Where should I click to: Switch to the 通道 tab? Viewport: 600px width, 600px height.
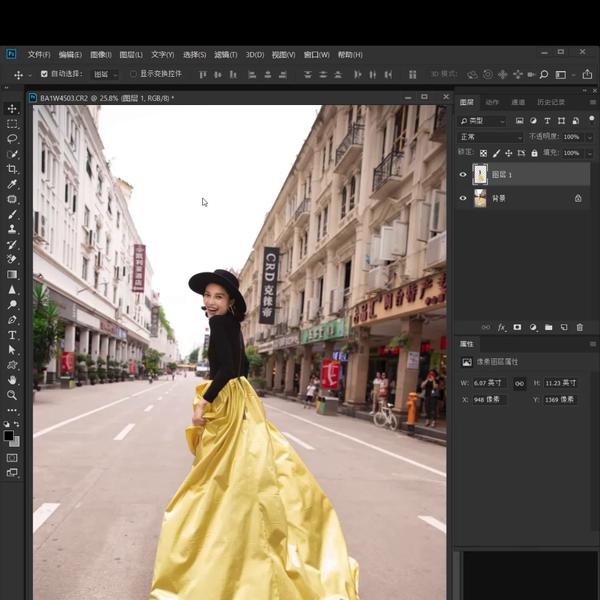pos(518,102)
